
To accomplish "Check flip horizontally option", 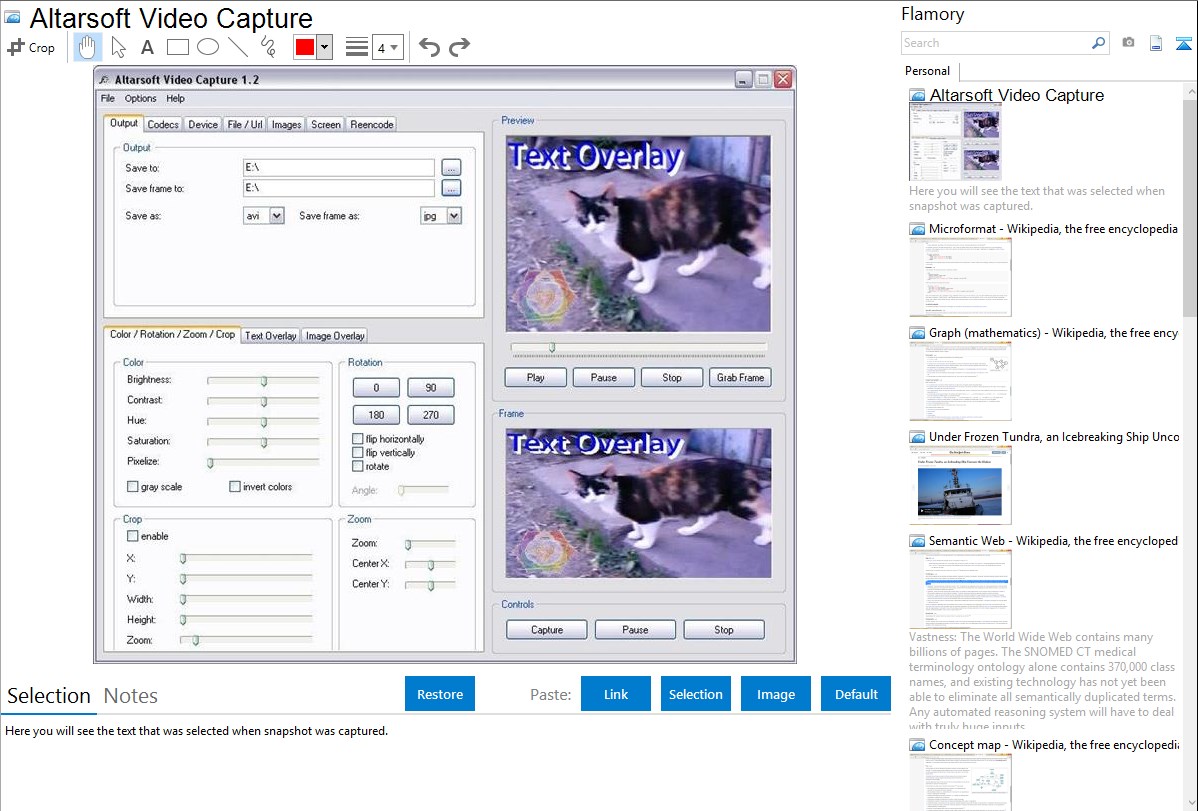I will pos(358,439).
